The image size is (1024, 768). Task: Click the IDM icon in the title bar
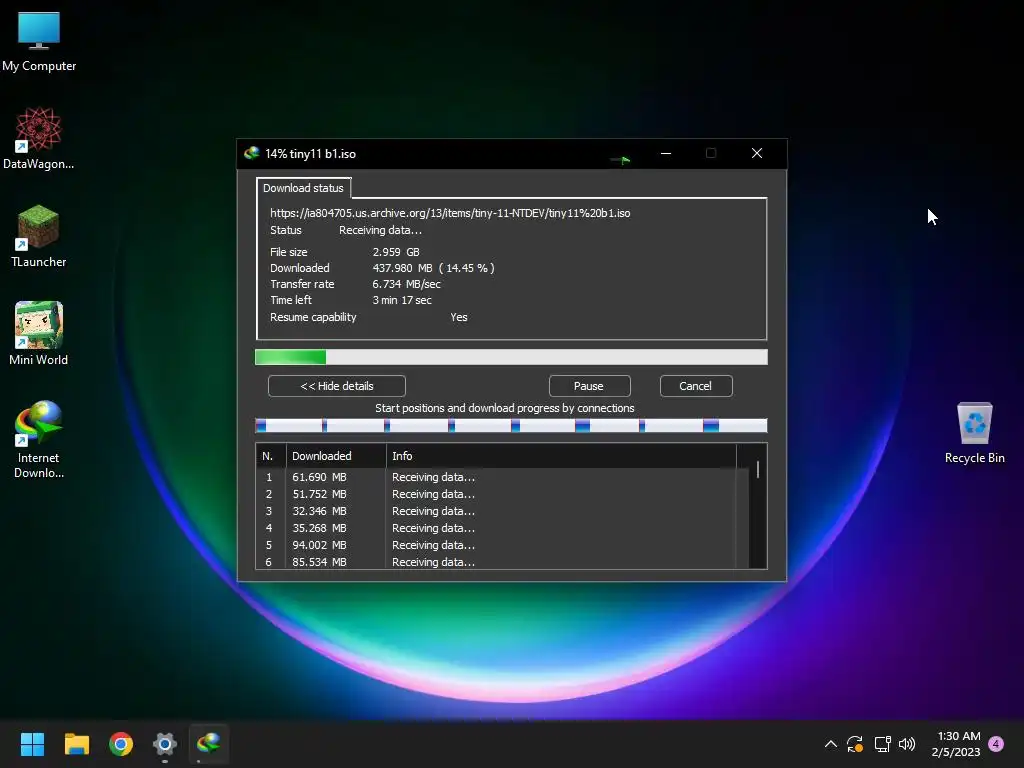(x=251, y=153)
